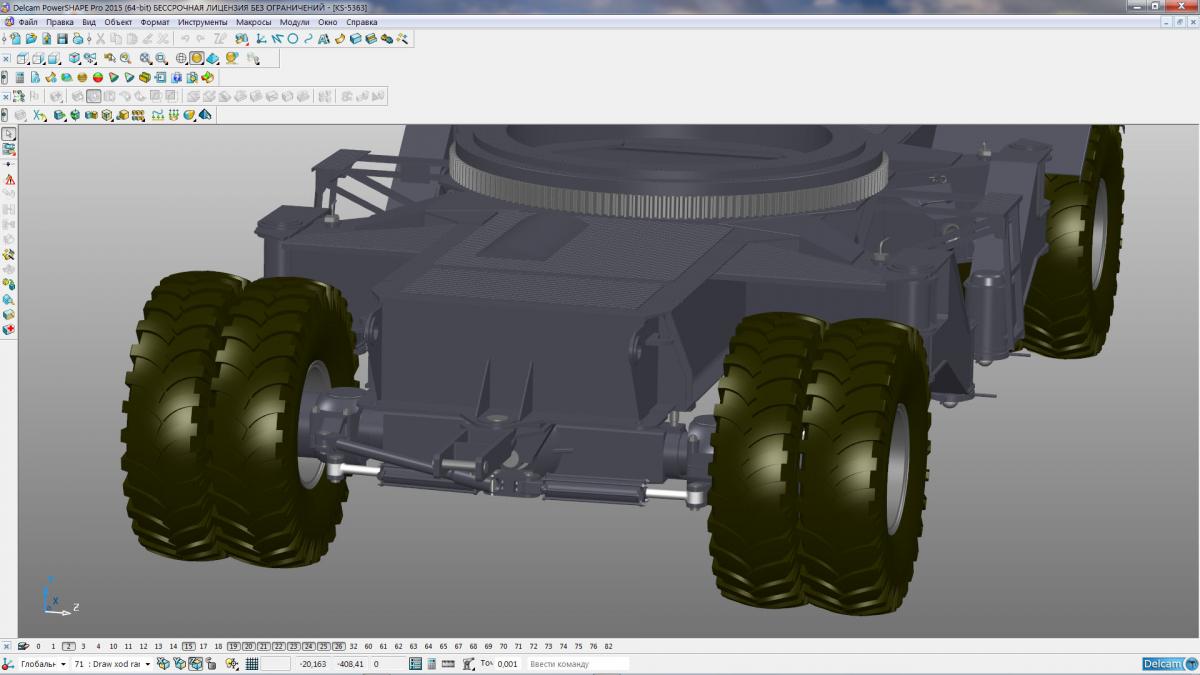The width and height of the screenshot is (1200, 675).
Task: Toggle level 26 visibility
Action: click(339, 646)
